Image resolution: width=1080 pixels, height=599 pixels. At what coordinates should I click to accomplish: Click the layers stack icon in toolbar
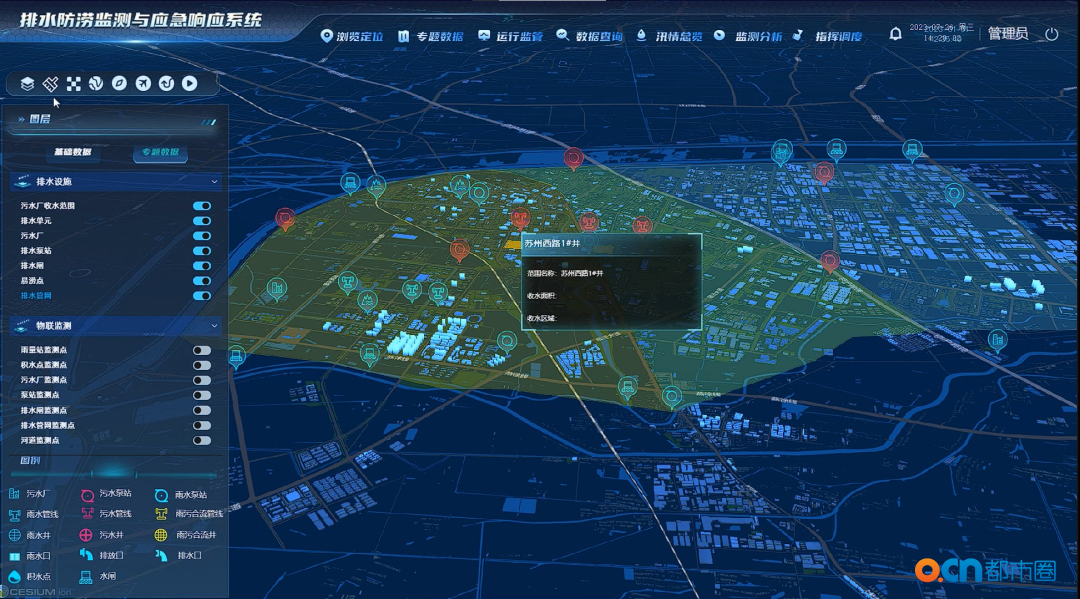28,84
